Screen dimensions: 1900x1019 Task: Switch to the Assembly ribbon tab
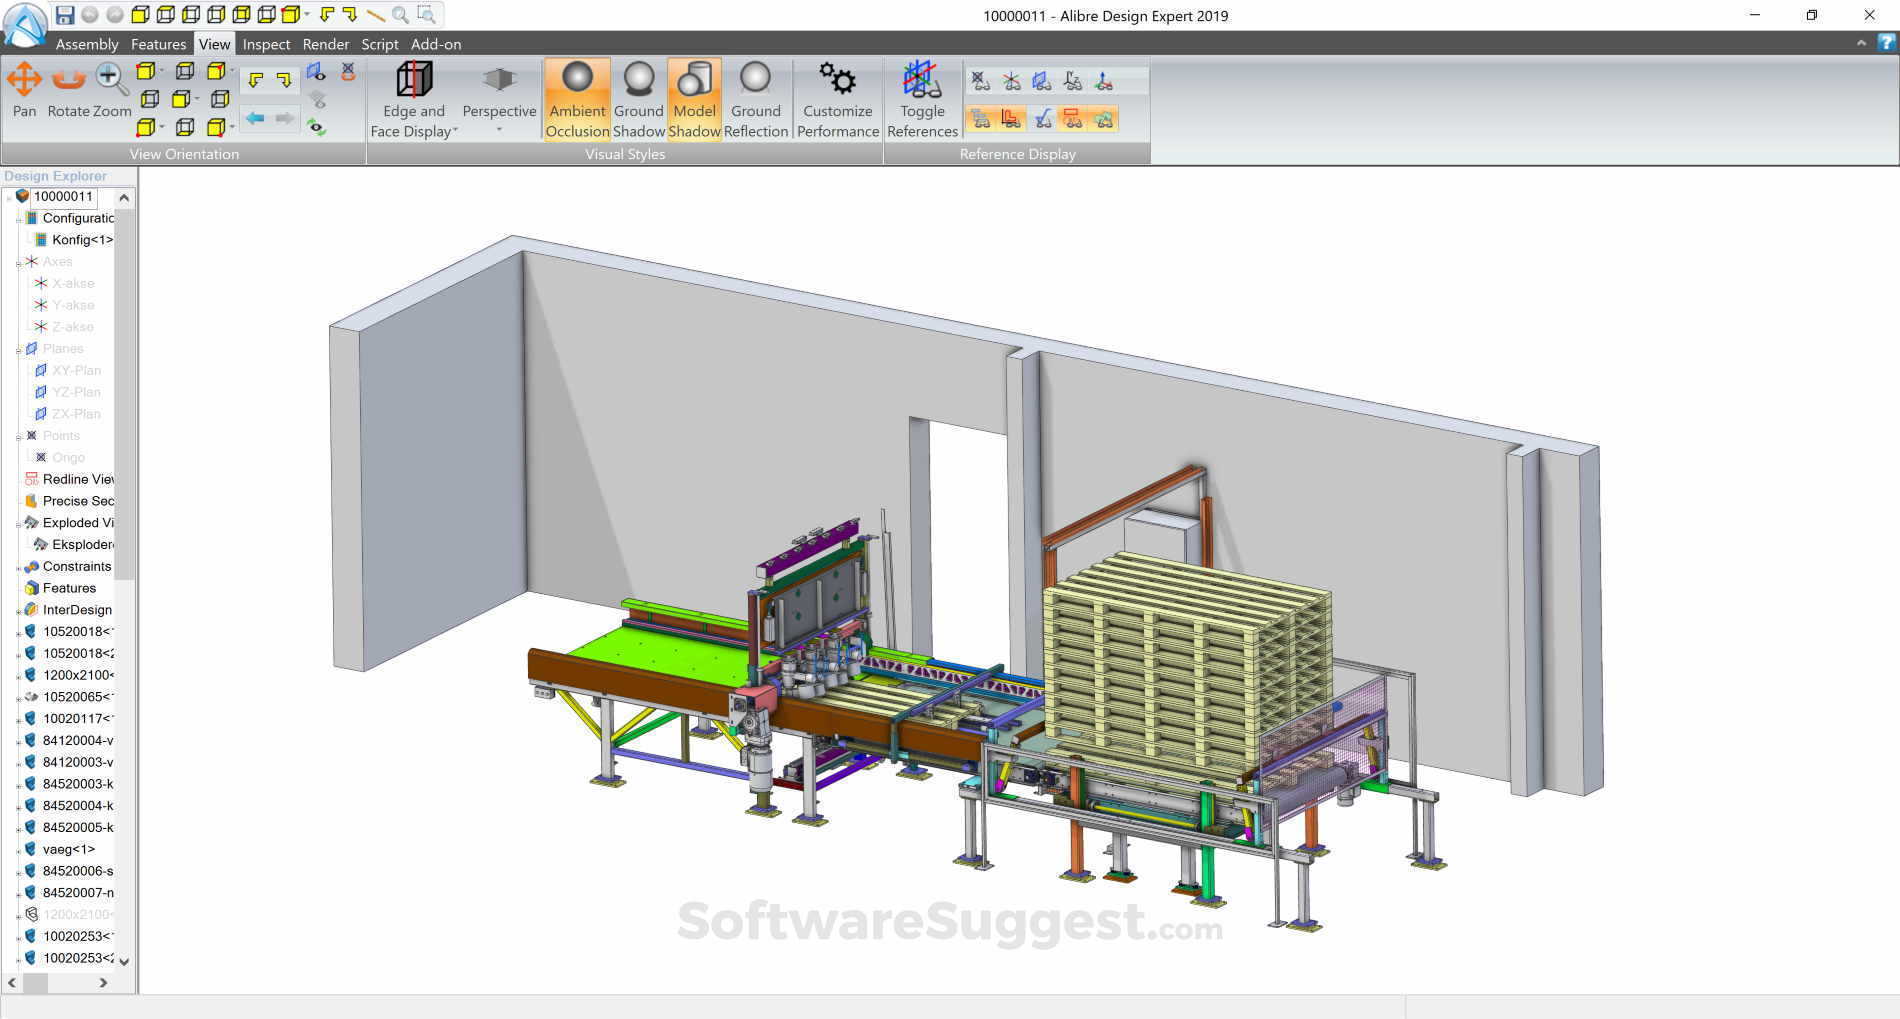[86, 44]
